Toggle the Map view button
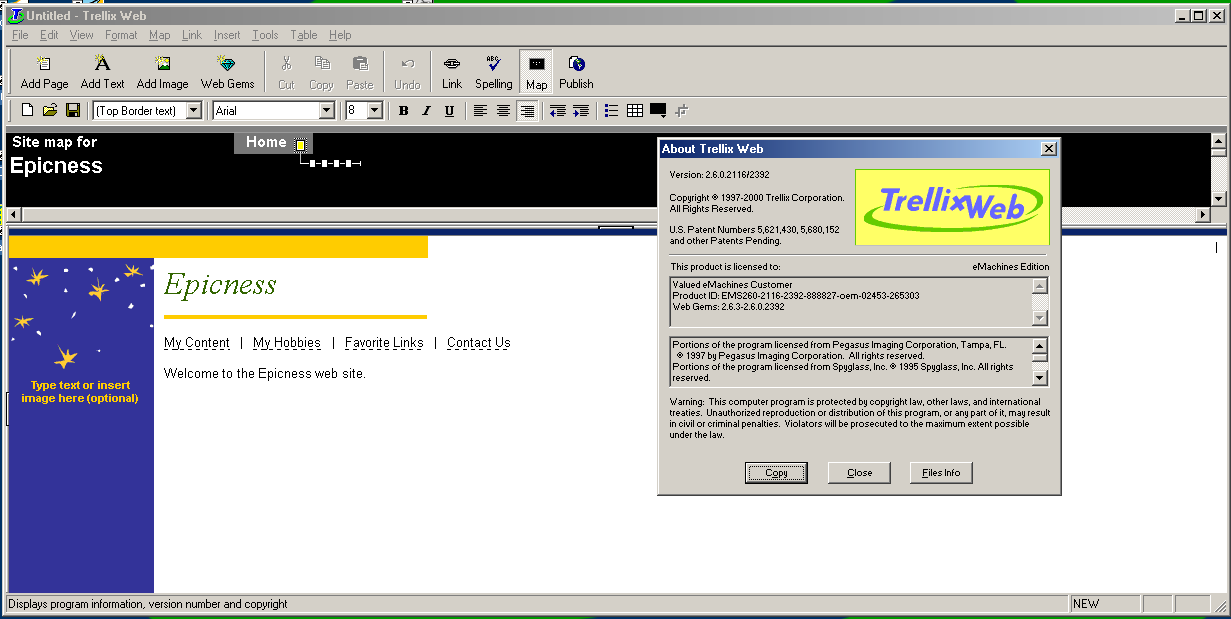 click(x=536, y=71)
